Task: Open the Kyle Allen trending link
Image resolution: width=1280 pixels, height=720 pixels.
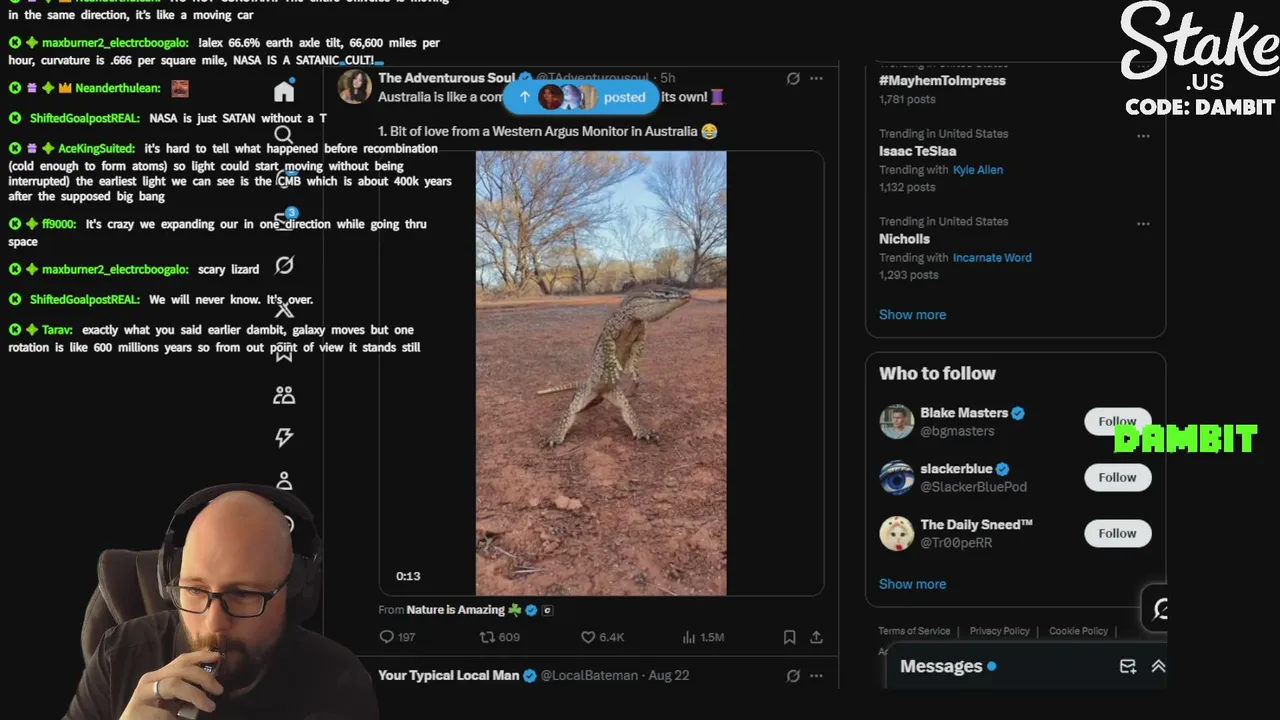Action: point(978,170)
